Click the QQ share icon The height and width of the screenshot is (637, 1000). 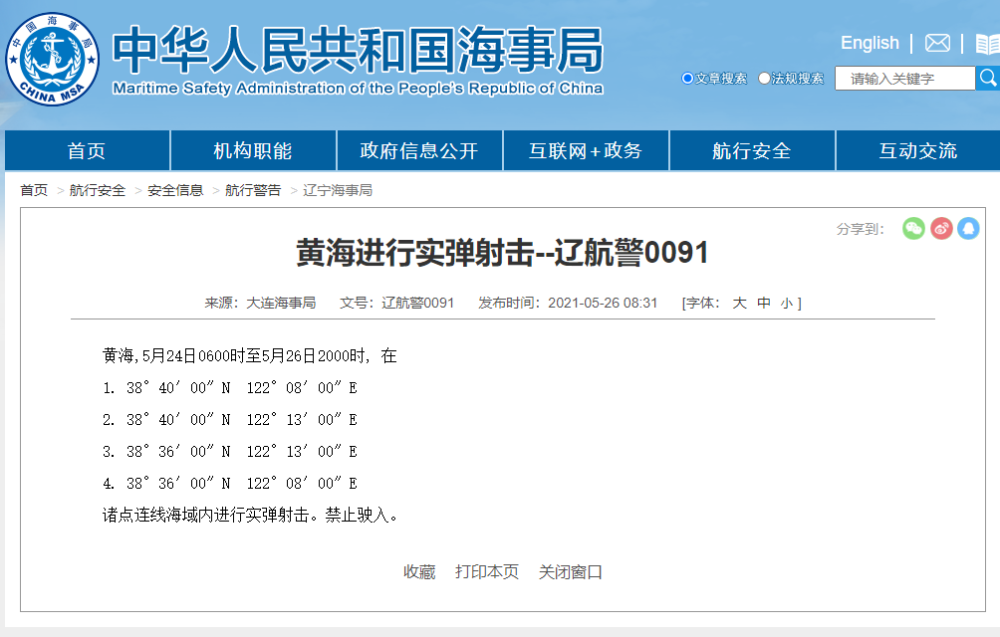967,229
